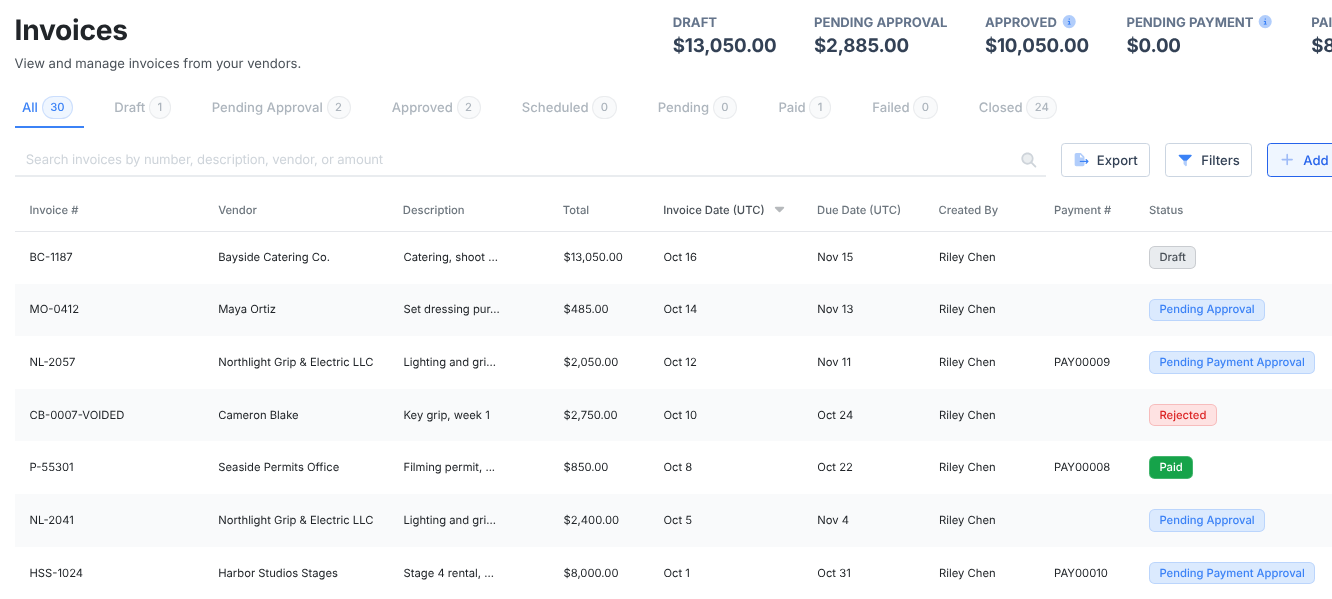
Task: Click the Invoice Date sort arrow
Action: [x=779, y=210]
